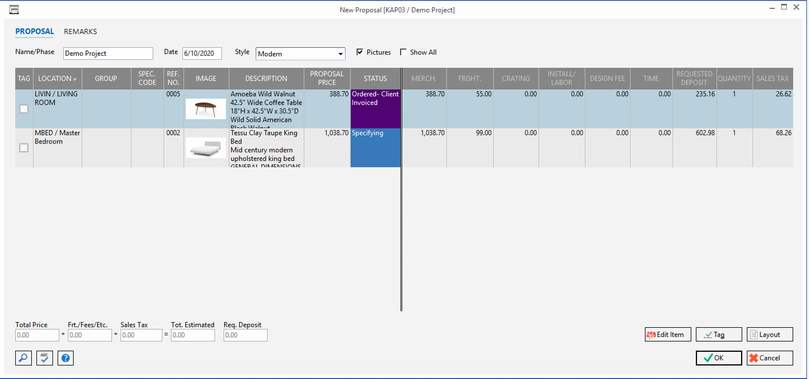Open the Layout button
This screenshot has height=379, width=809.
pos(770,335)
